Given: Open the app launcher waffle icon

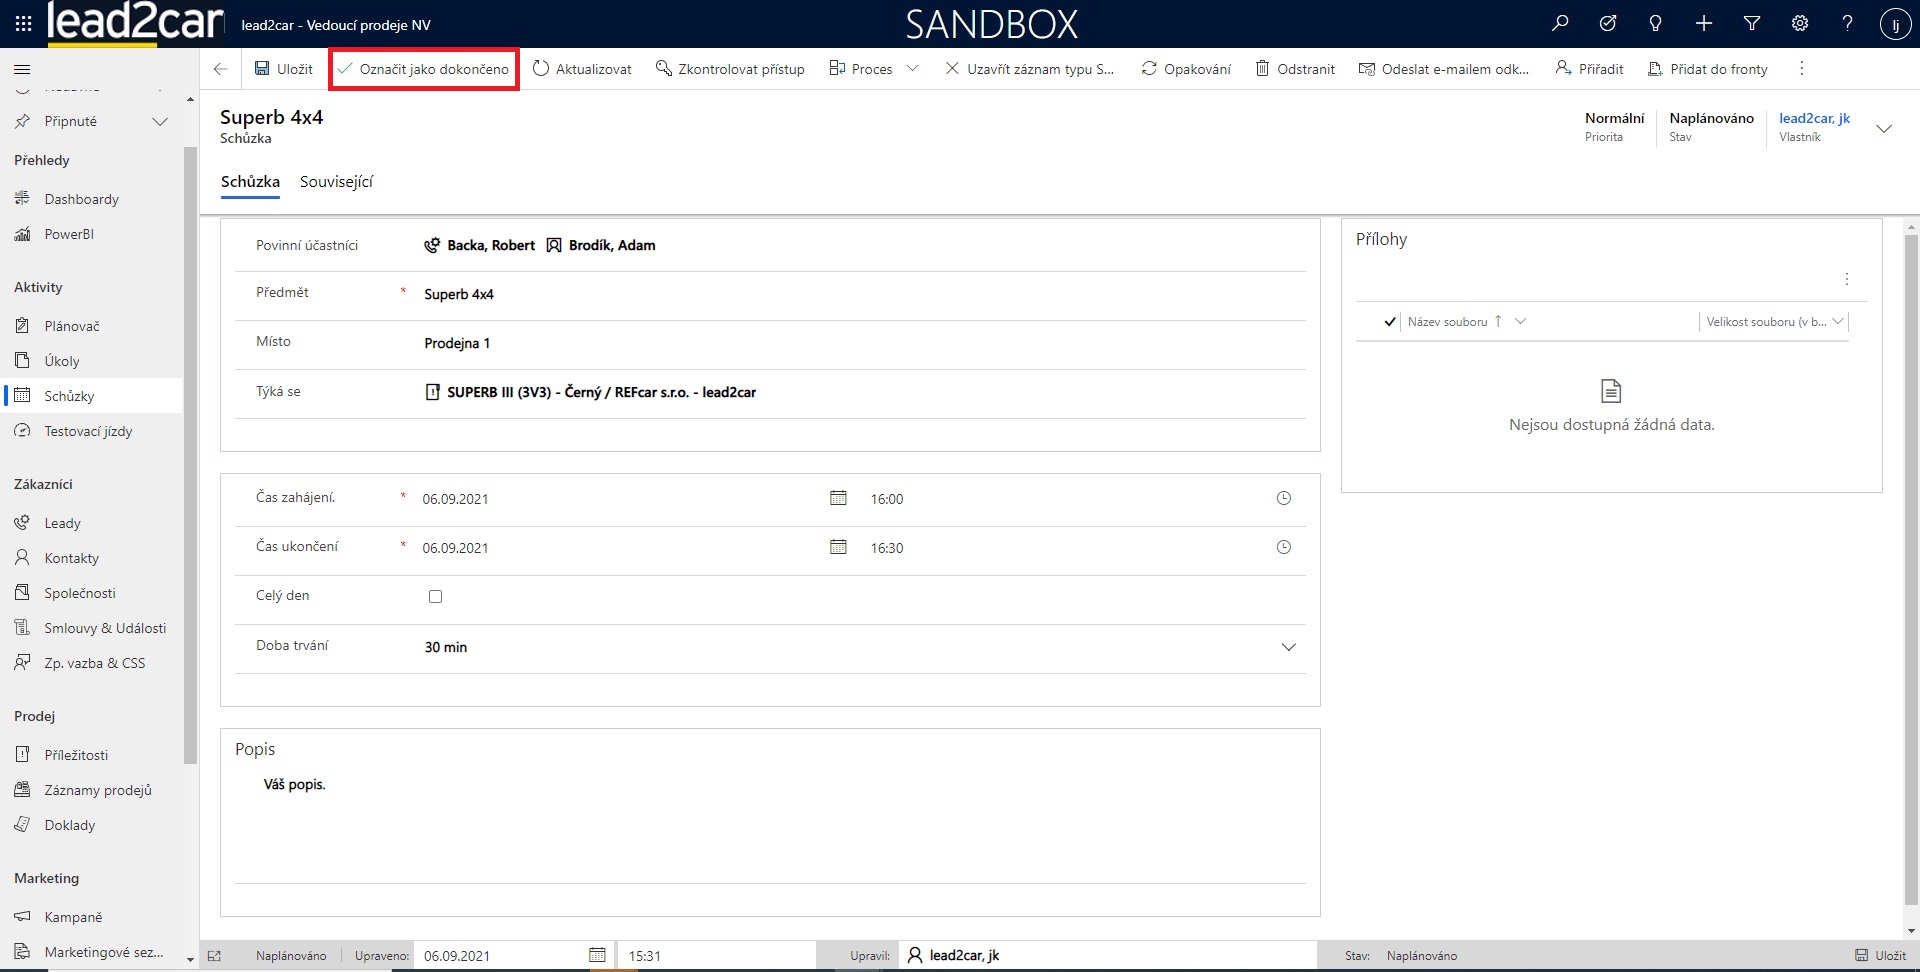Looking at the screenshot, I should point(23,24).
